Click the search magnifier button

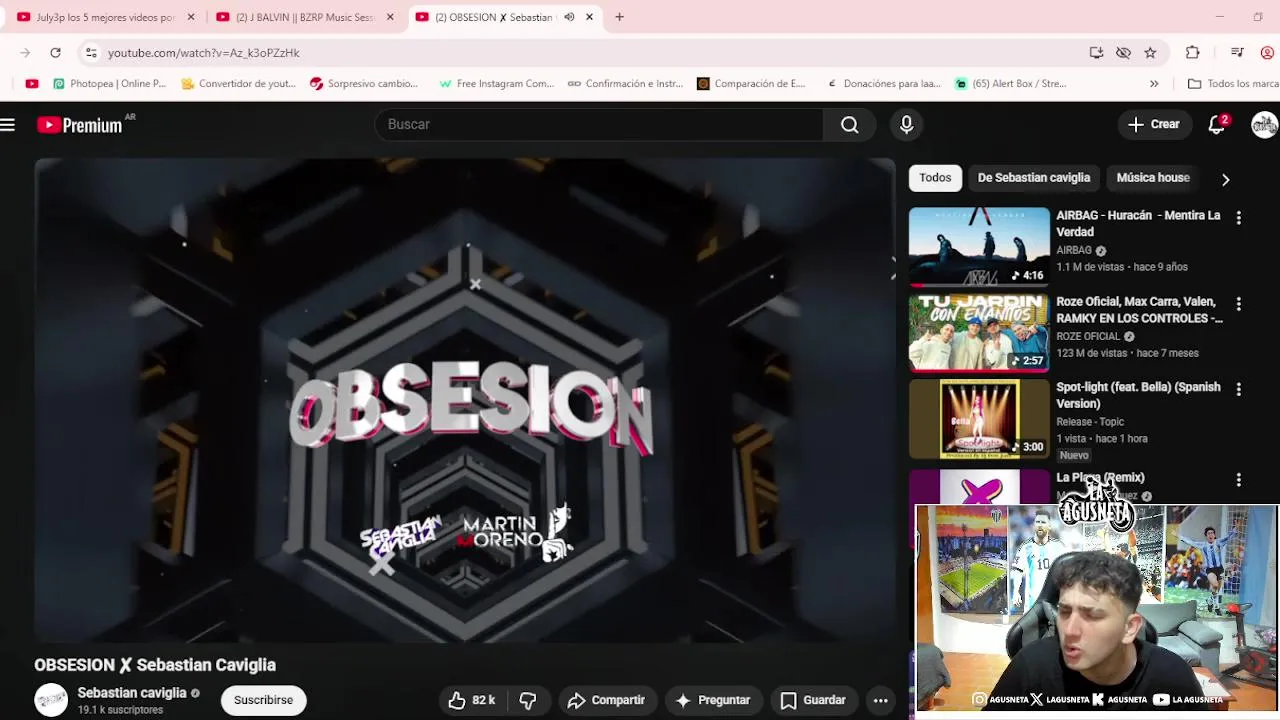(x=849, y=124)
